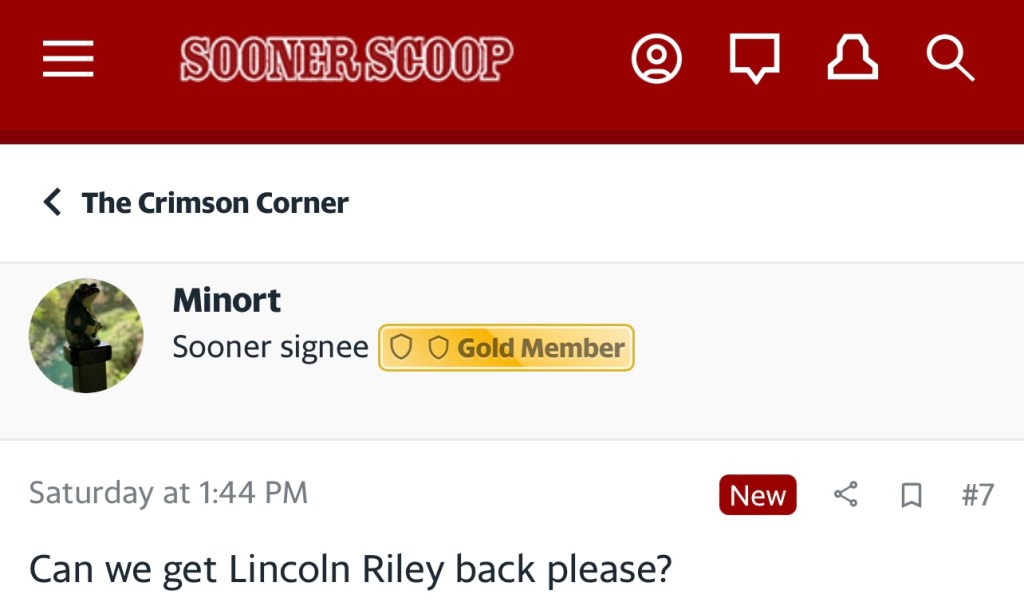Screen dimensions: 1024x610
Task: Open the post number #7 permalink
Action: [x=977, y=495]
